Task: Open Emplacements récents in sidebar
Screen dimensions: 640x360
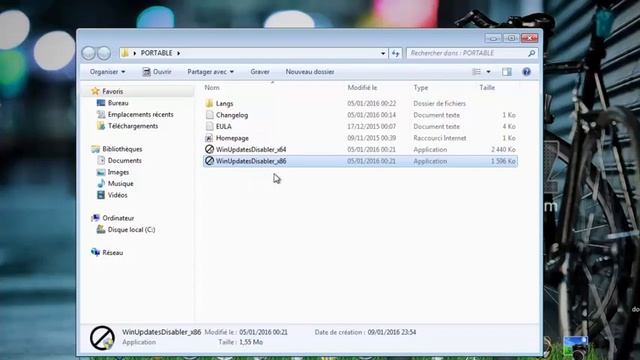Action: (140, 114)
